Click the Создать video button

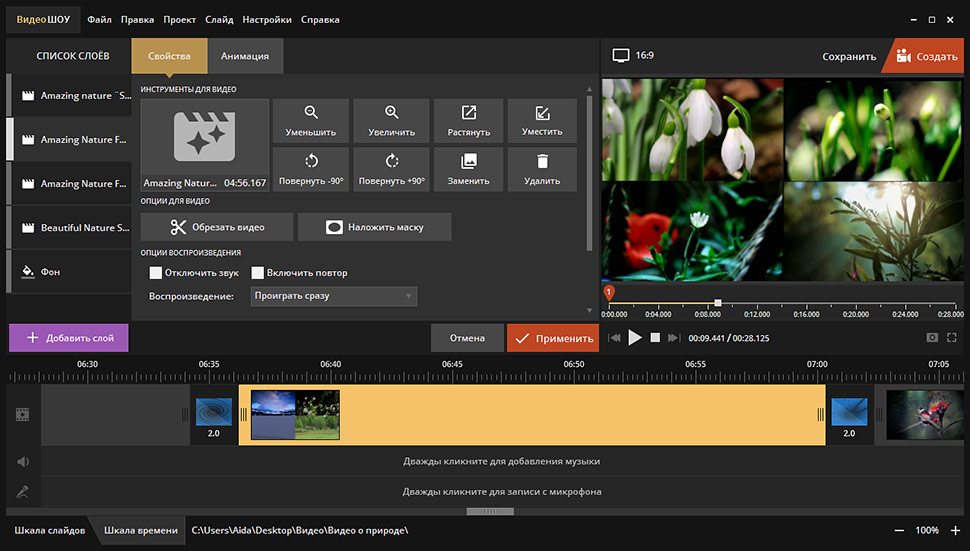pyautogui.click(x=926, y=56)
